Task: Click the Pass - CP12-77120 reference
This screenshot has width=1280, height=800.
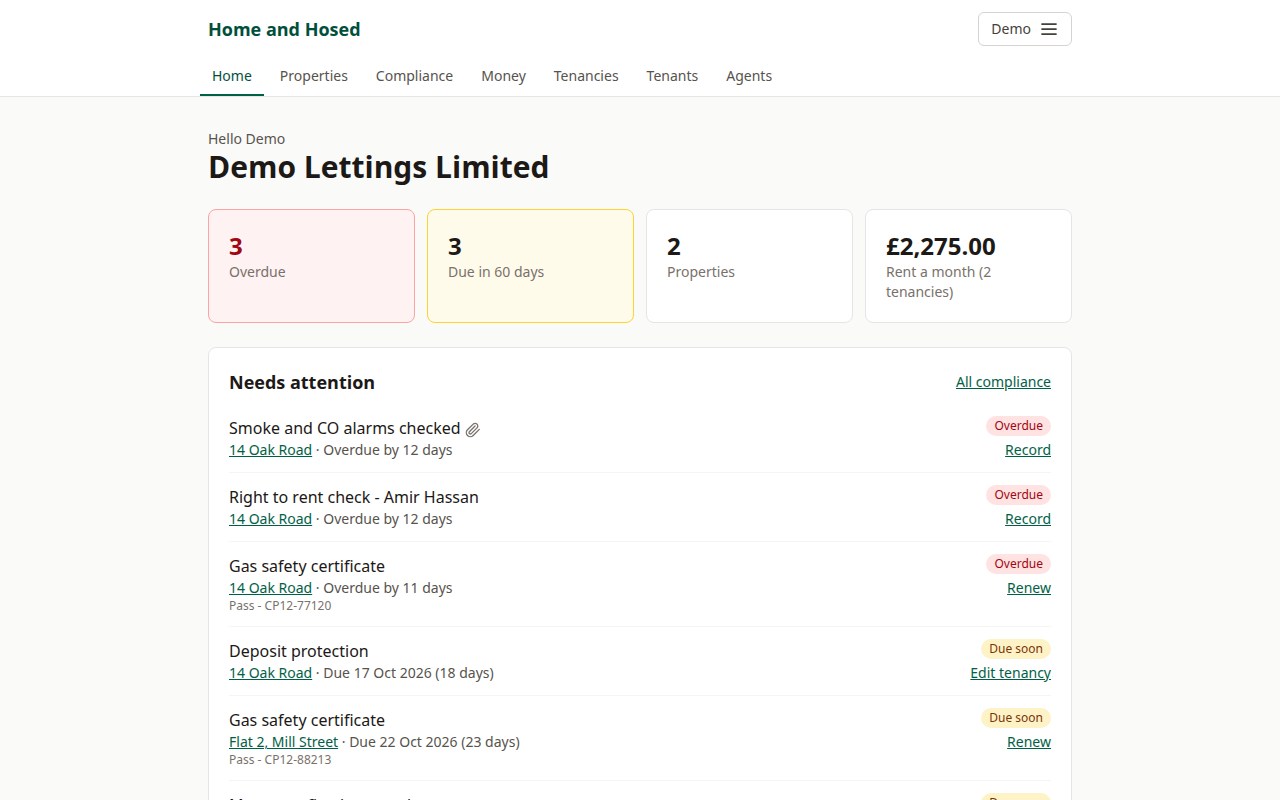Action: (x=280, y=606)
